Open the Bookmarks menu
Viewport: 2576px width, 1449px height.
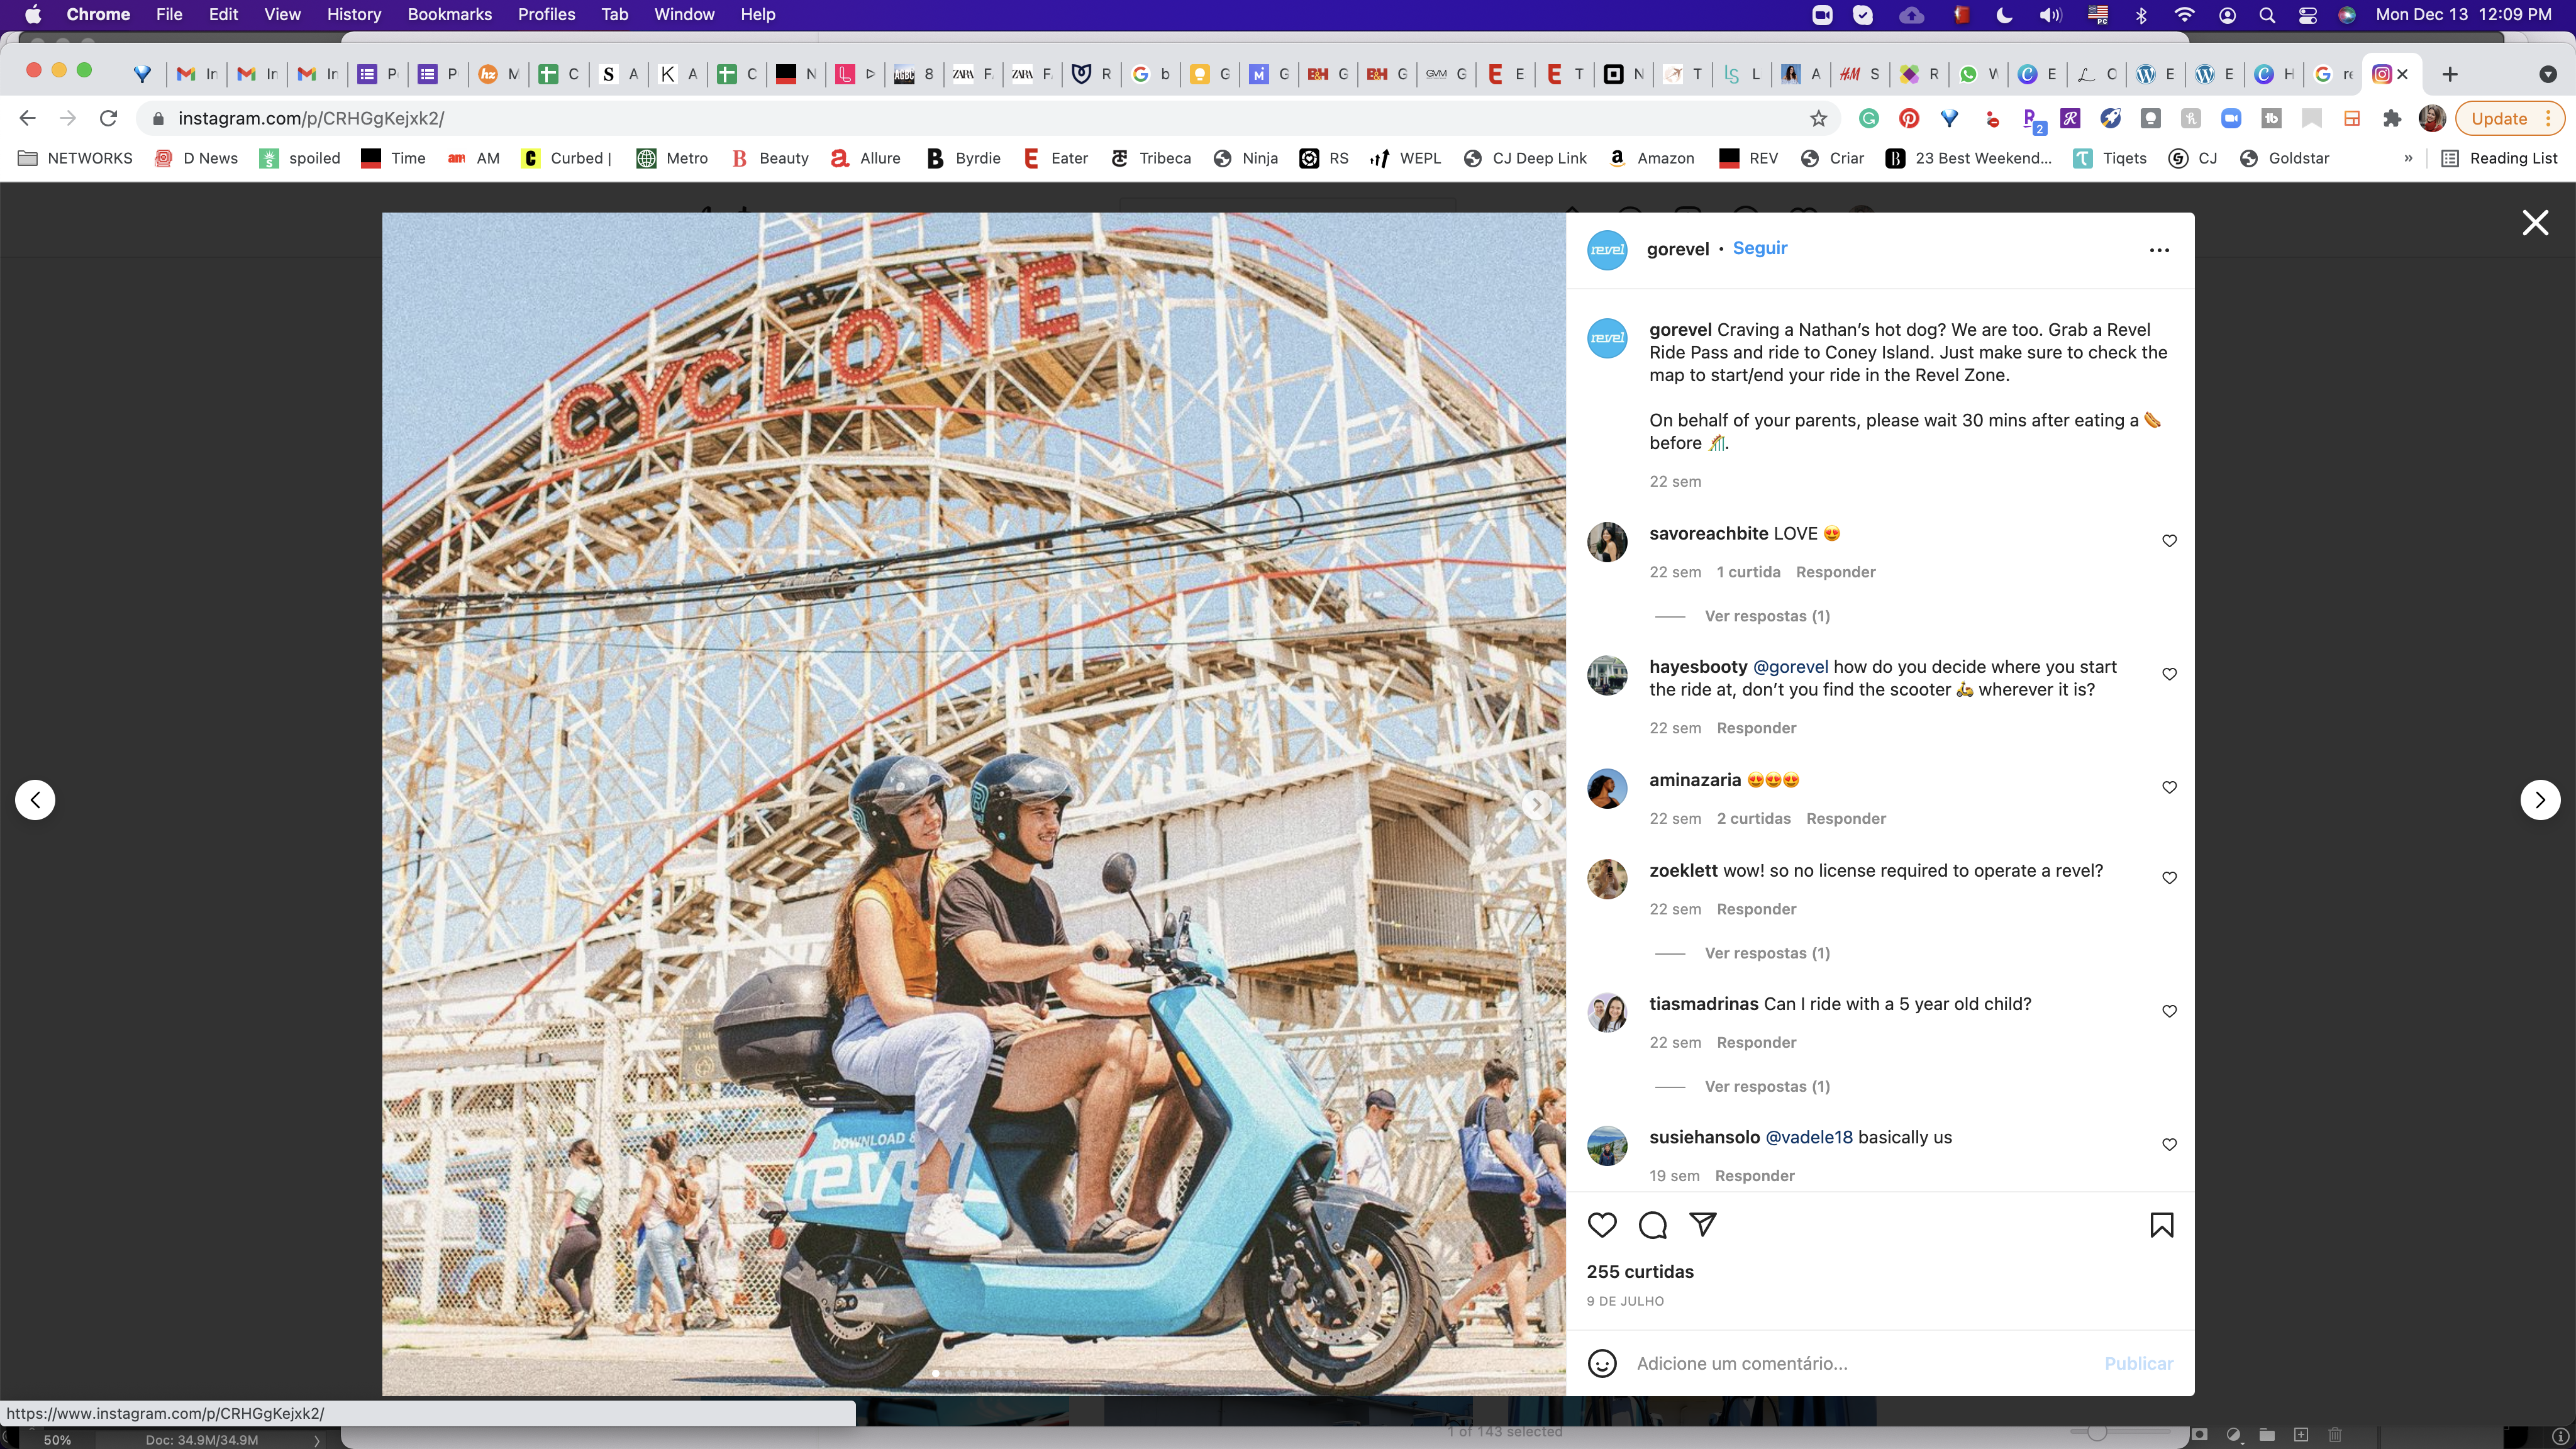(x=449, y=14)
